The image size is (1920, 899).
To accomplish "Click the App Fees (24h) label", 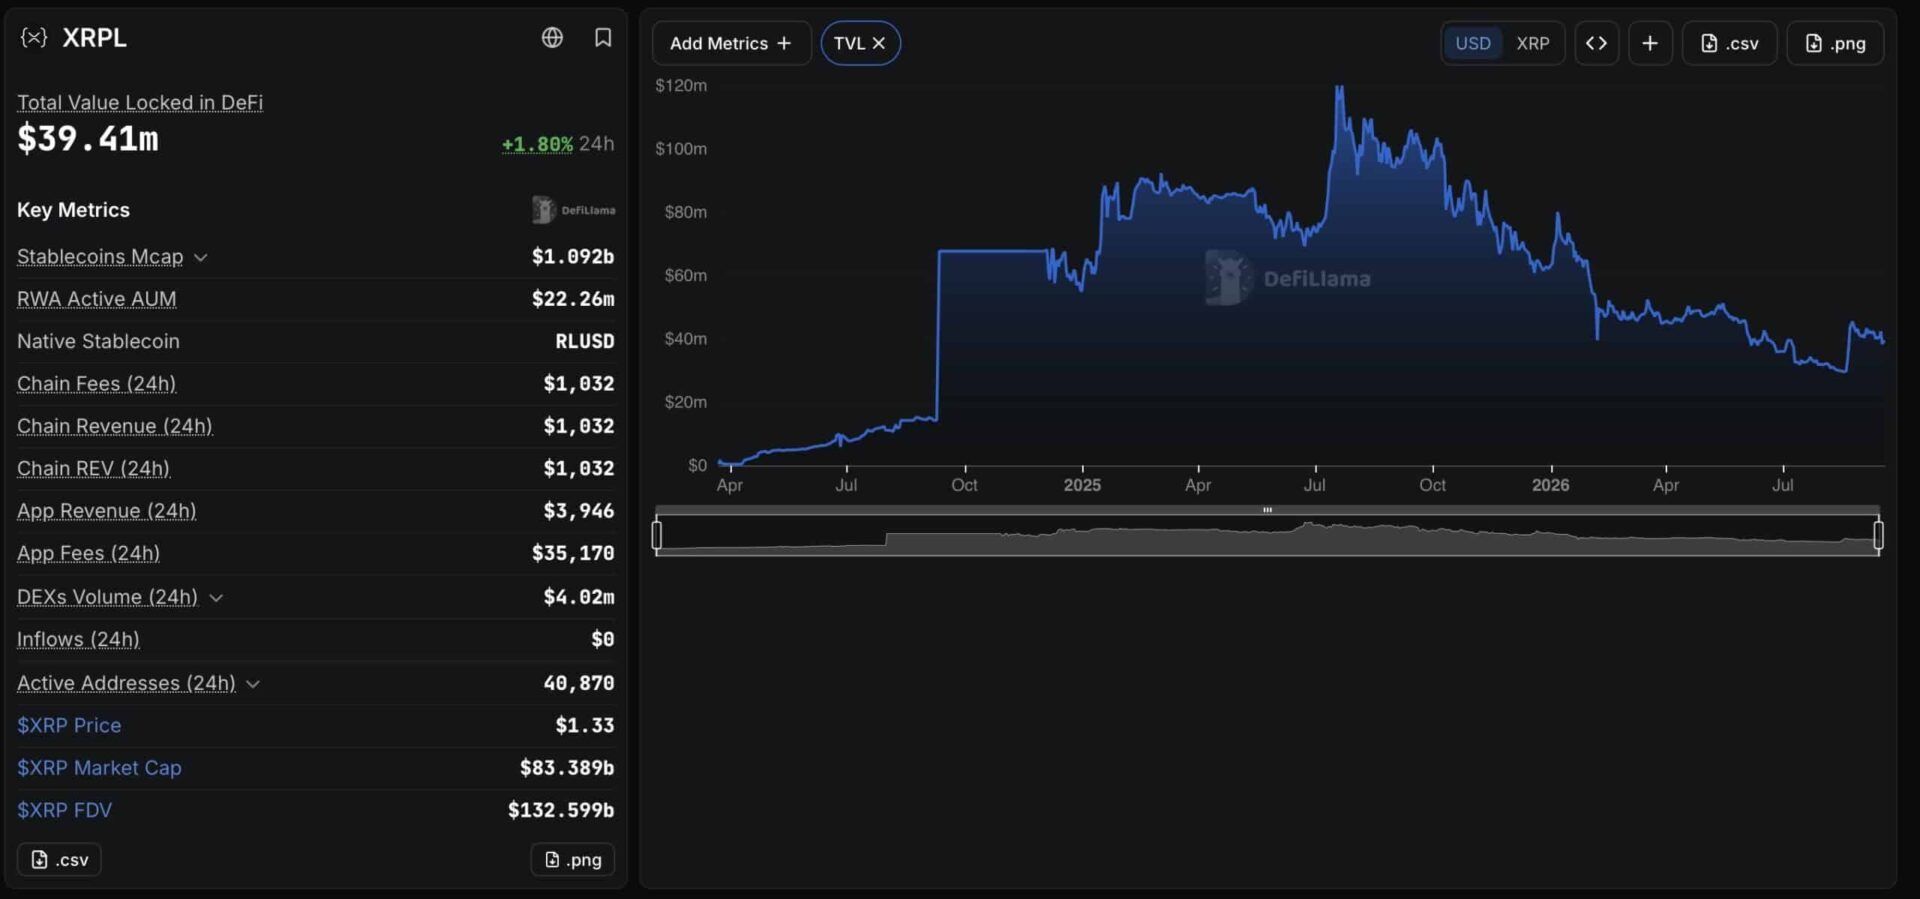I will (x=89, y=553).
